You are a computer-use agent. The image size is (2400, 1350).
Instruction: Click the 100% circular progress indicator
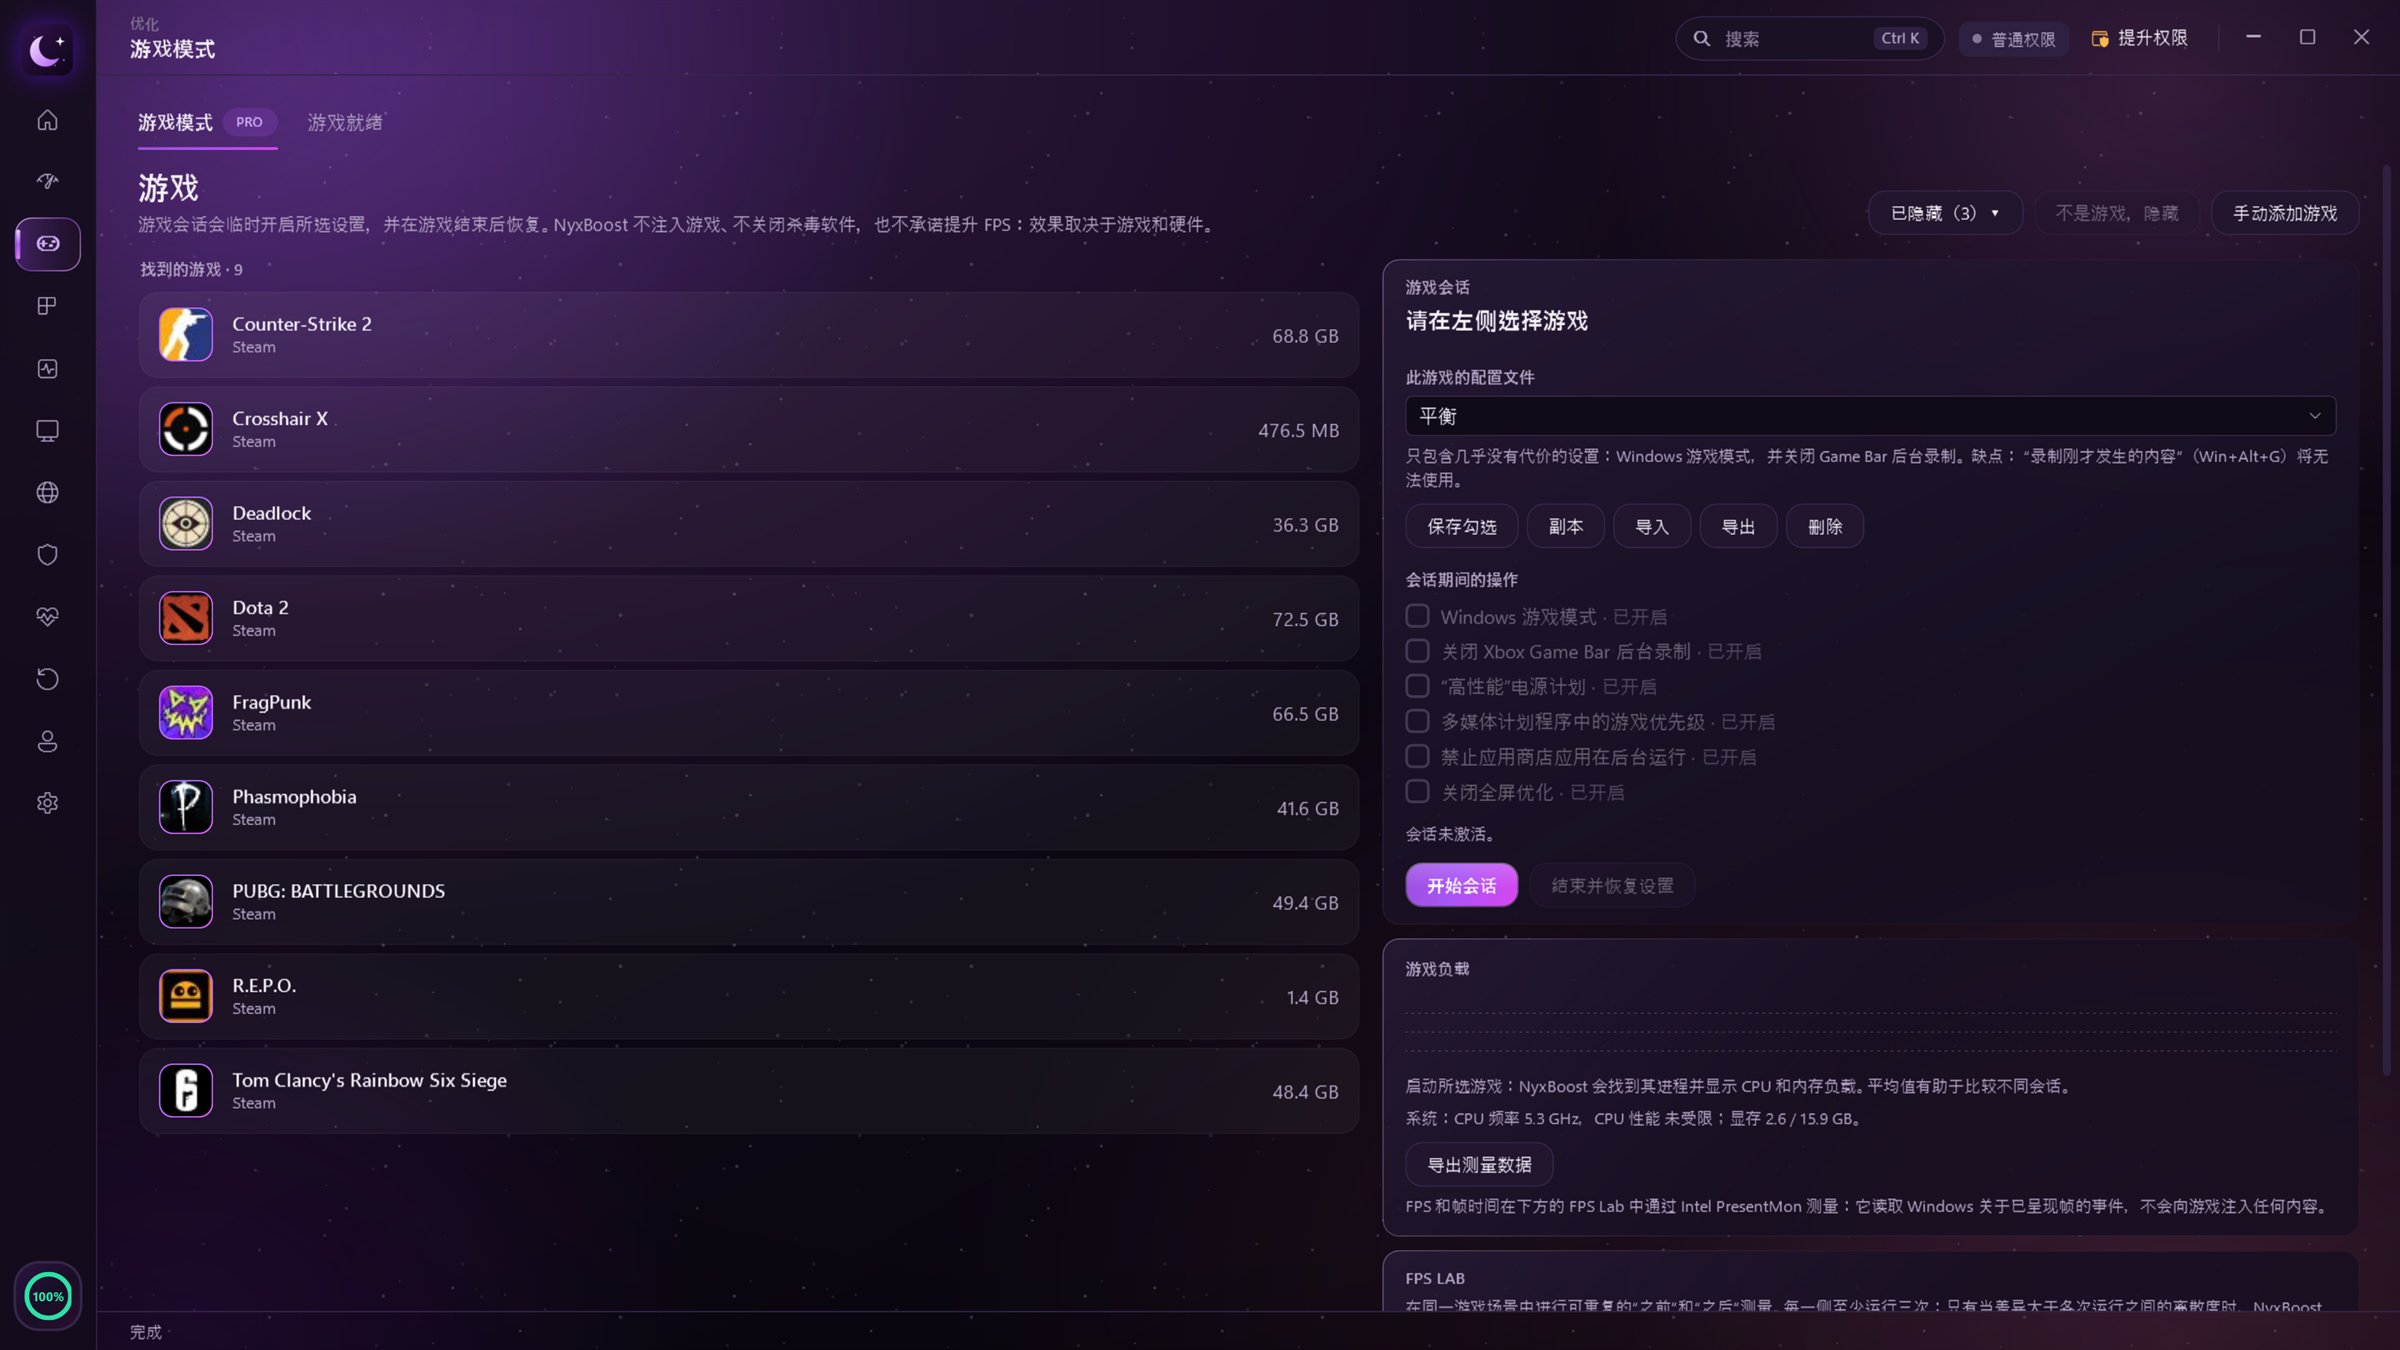(x=47, y=1297)
